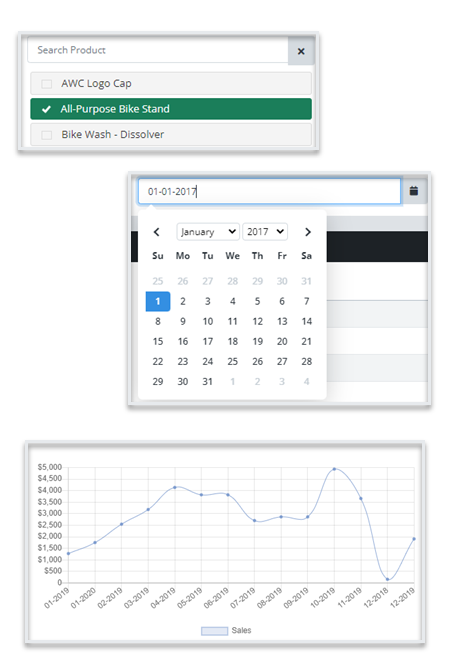Check the AWC Logo Cap checkbox
Viewport: 450px width, 664px height.
tap(47, 84)
